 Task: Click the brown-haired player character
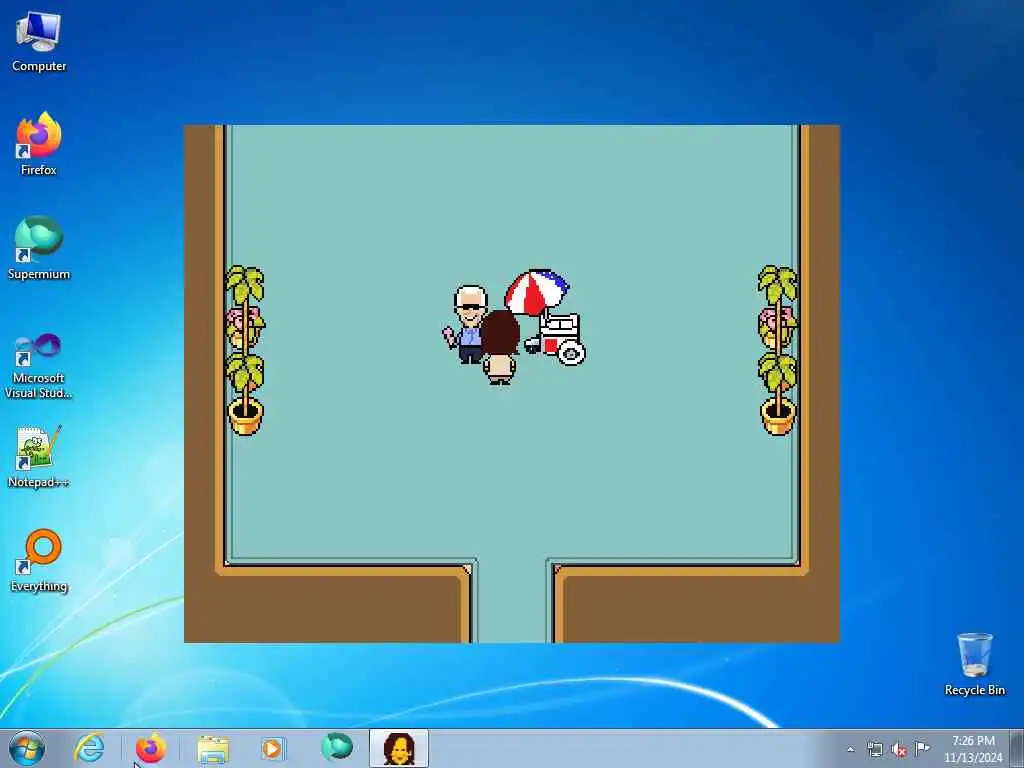coord(500,347)
